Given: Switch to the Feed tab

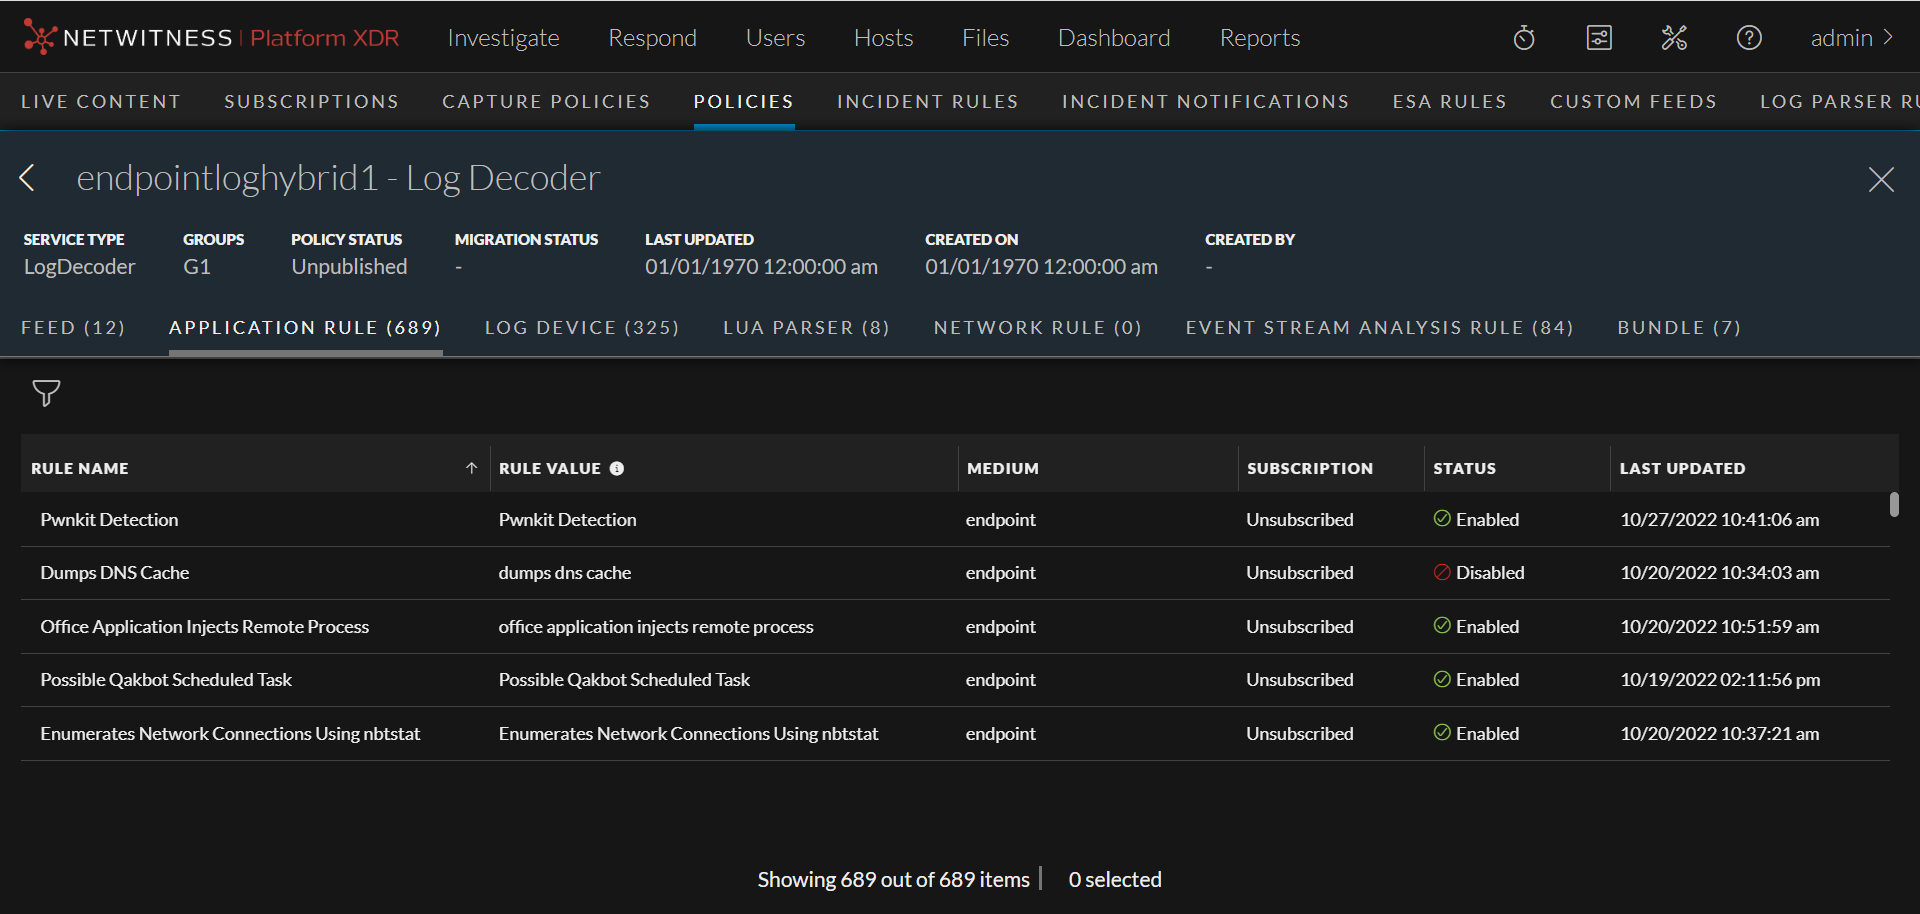Looking at the screenshot, I should point(72,327).
